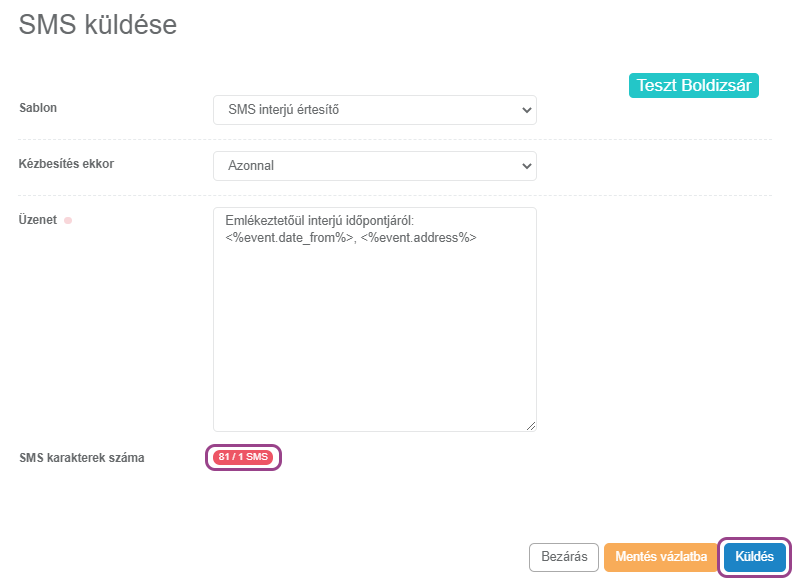Click the SMS küldése dialog heading
The image size is (796, 581).
click(x=98, y=25)
